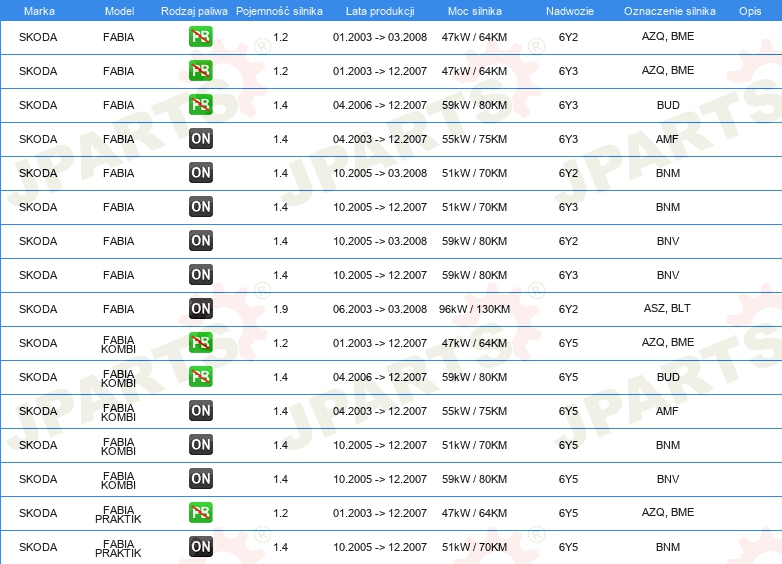Click the Nadwozie column header
The image size is (782, 564).
click(570, 11)
